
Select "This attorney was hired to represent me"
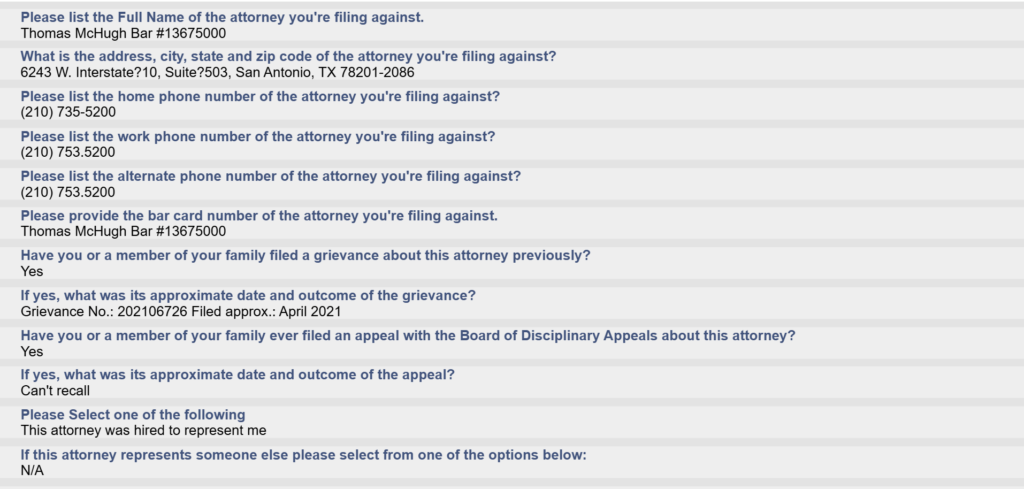coord(144,431)
